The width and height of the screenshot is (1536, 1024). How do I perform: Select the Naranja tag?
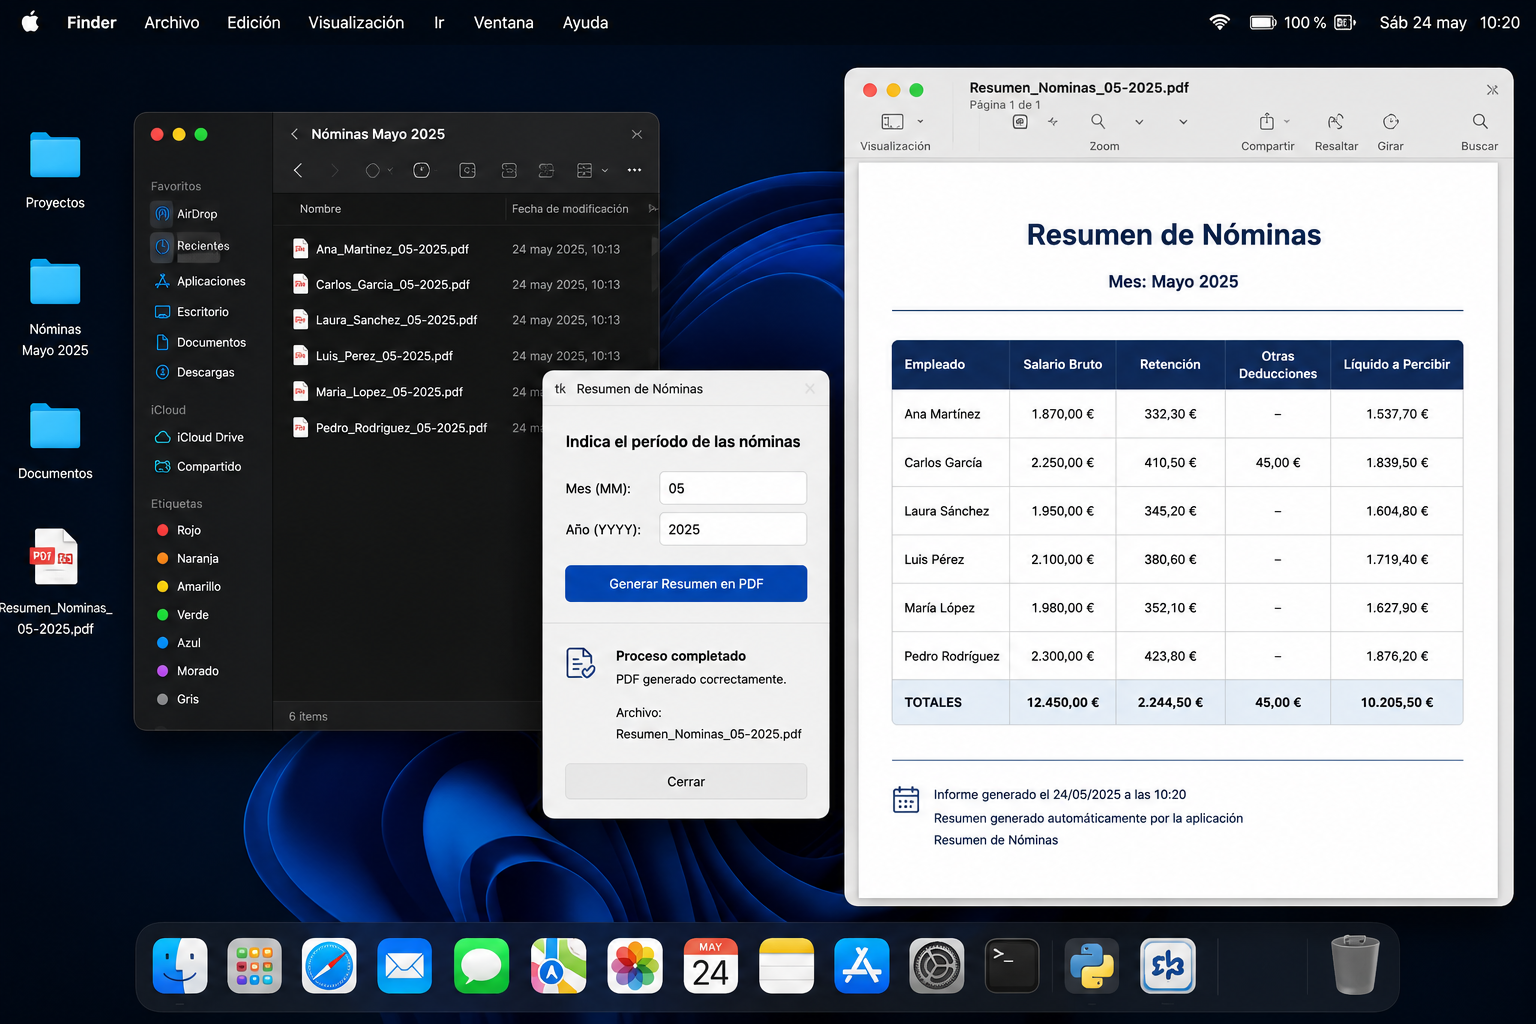click(x=188, y=558)
